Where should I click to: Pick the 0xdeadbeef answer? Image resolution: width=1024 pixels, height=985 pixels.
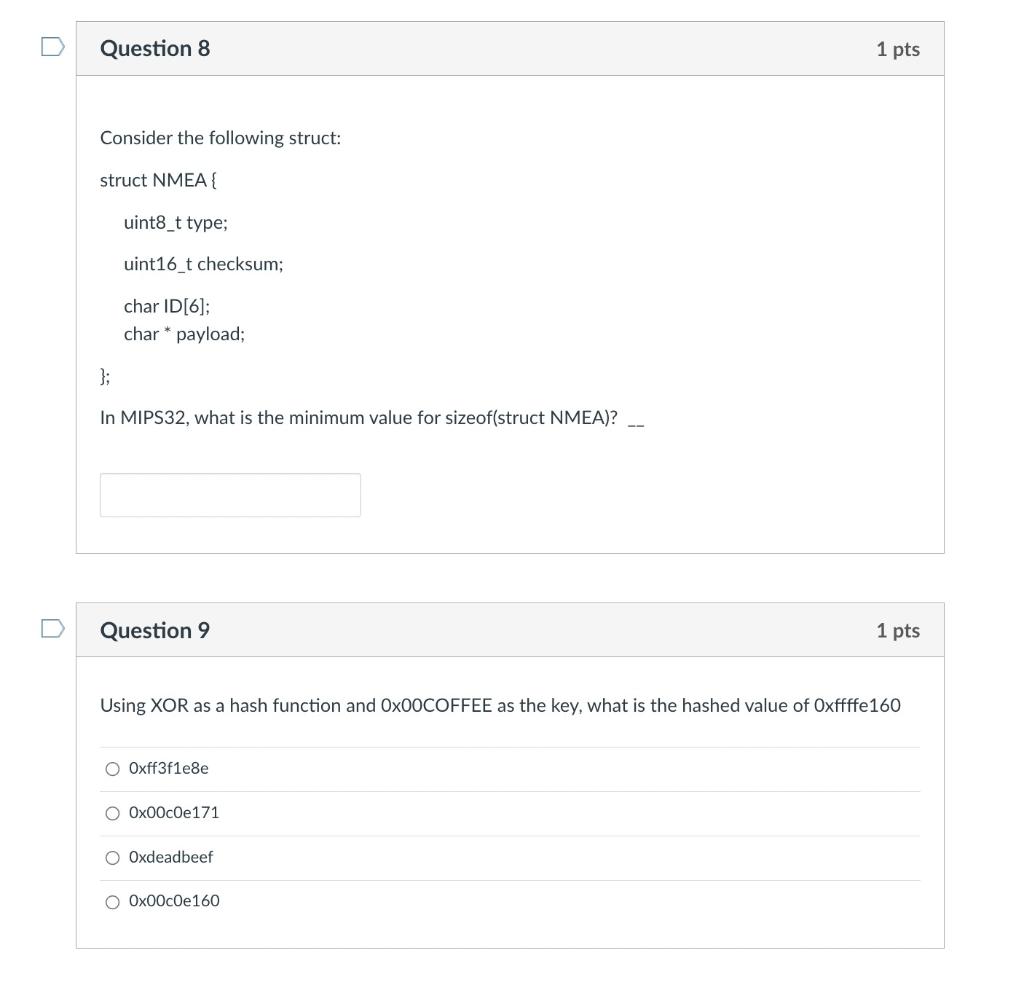(112, 857)
